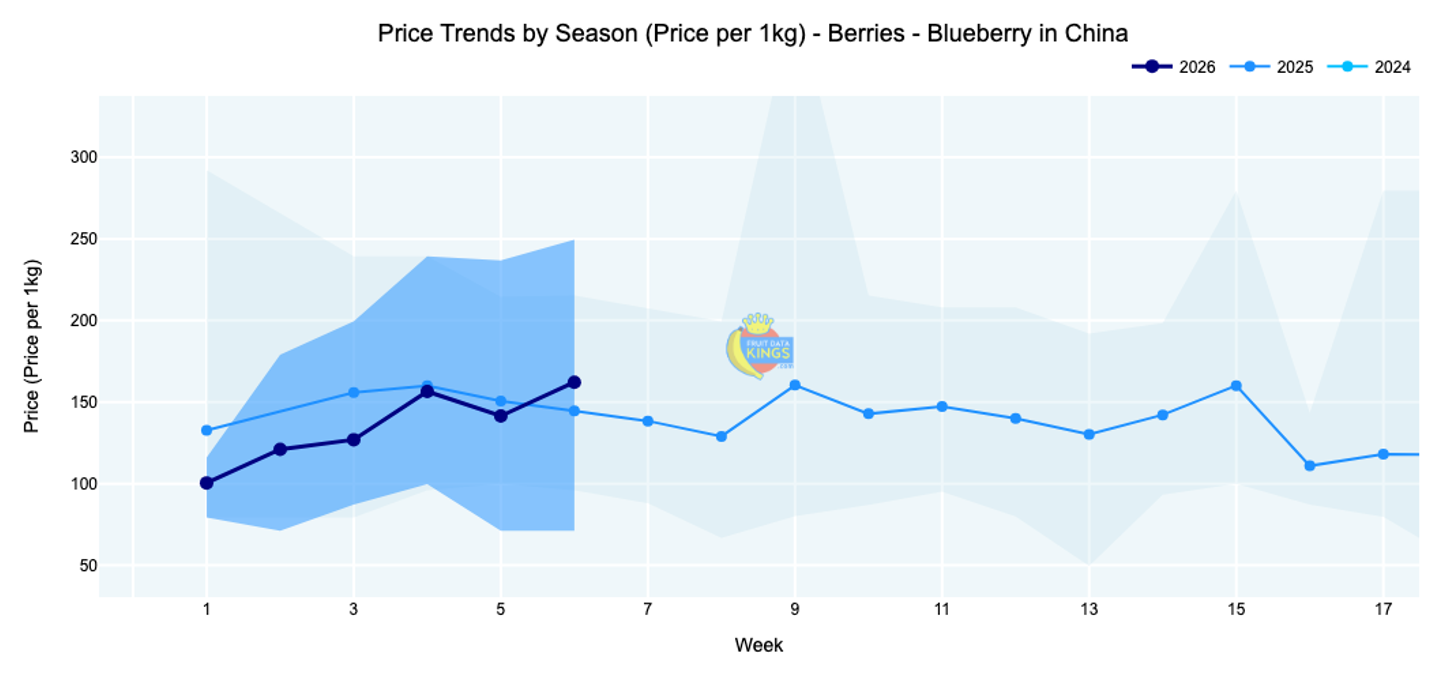The height and width of the screenshot is (674, 1443).
Task: Click the chart title text
Action: click(x=752, y=33)
